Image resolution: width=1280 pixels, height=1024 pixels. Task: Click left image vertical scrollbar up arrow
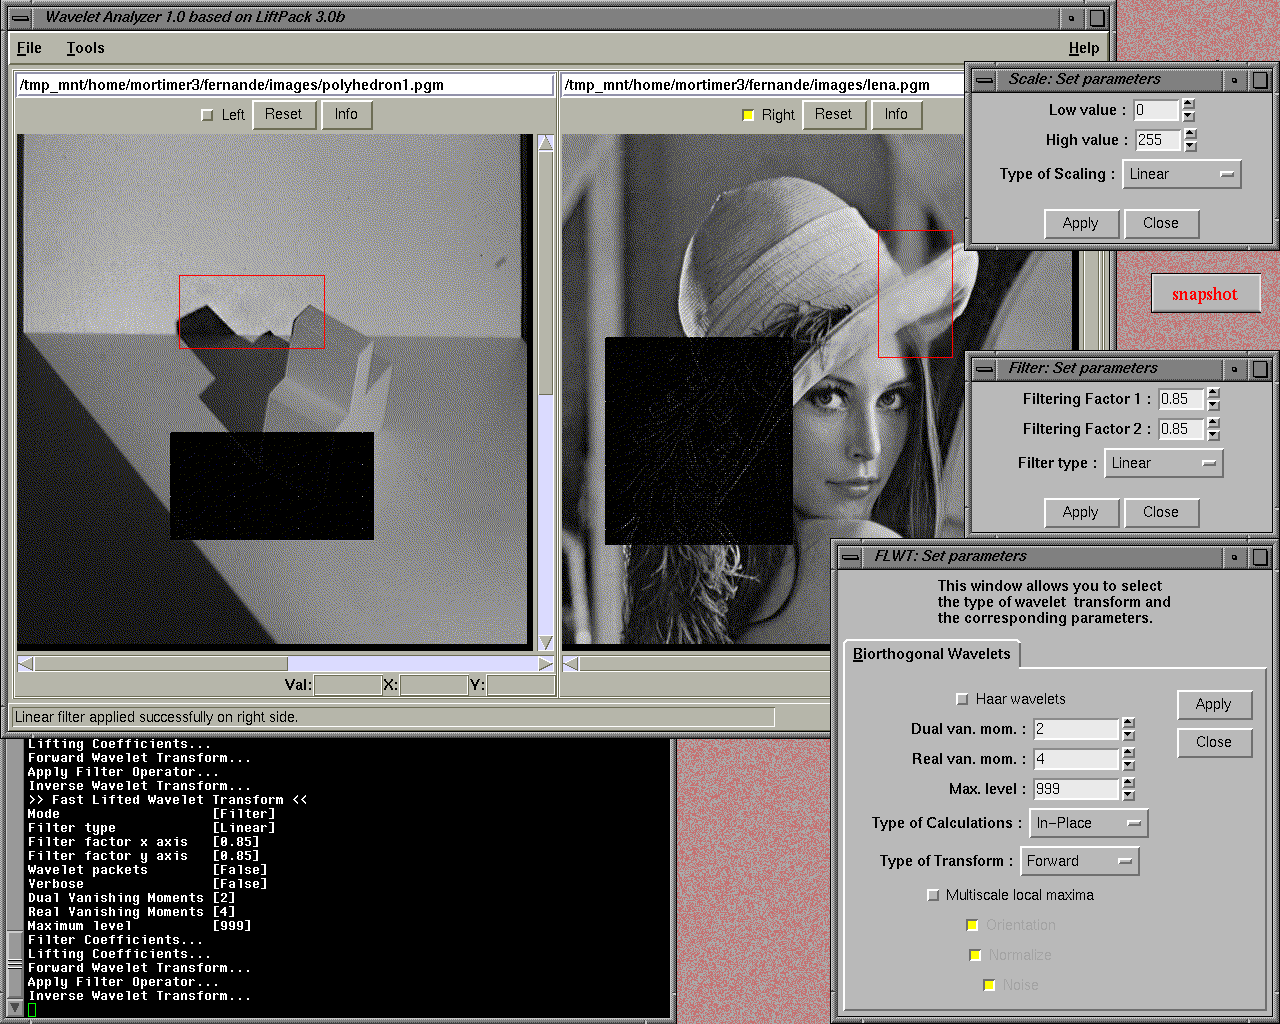(x=546, y=143)
